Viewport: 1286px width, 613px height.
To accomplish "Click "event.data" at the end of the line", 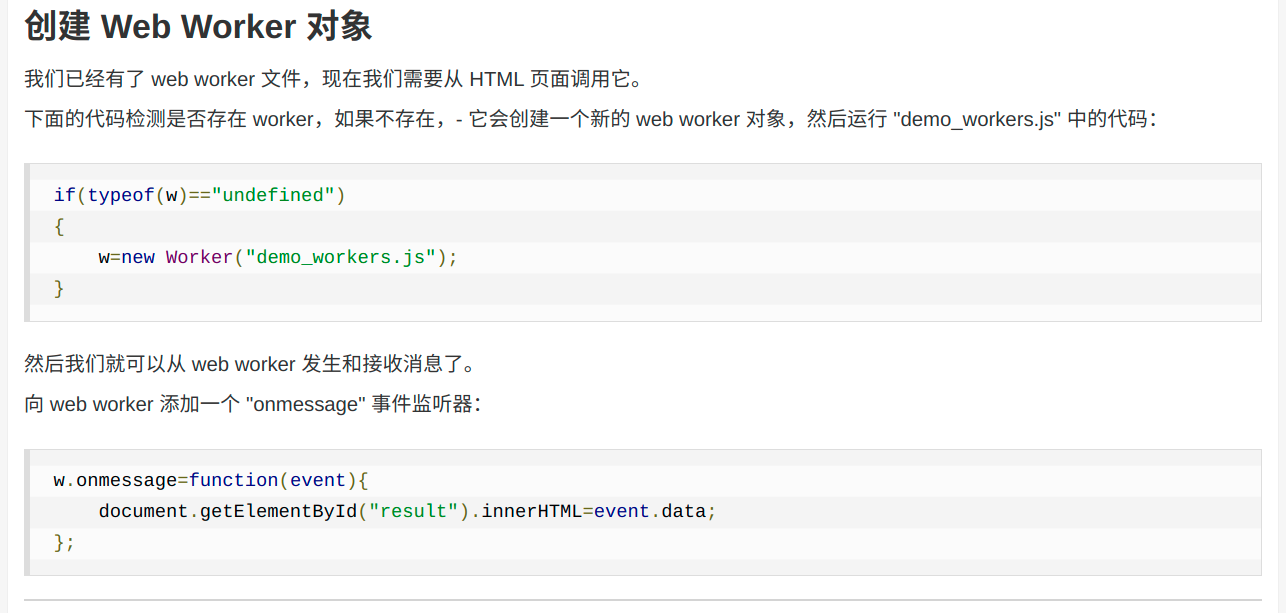I will tap(650, 511).
